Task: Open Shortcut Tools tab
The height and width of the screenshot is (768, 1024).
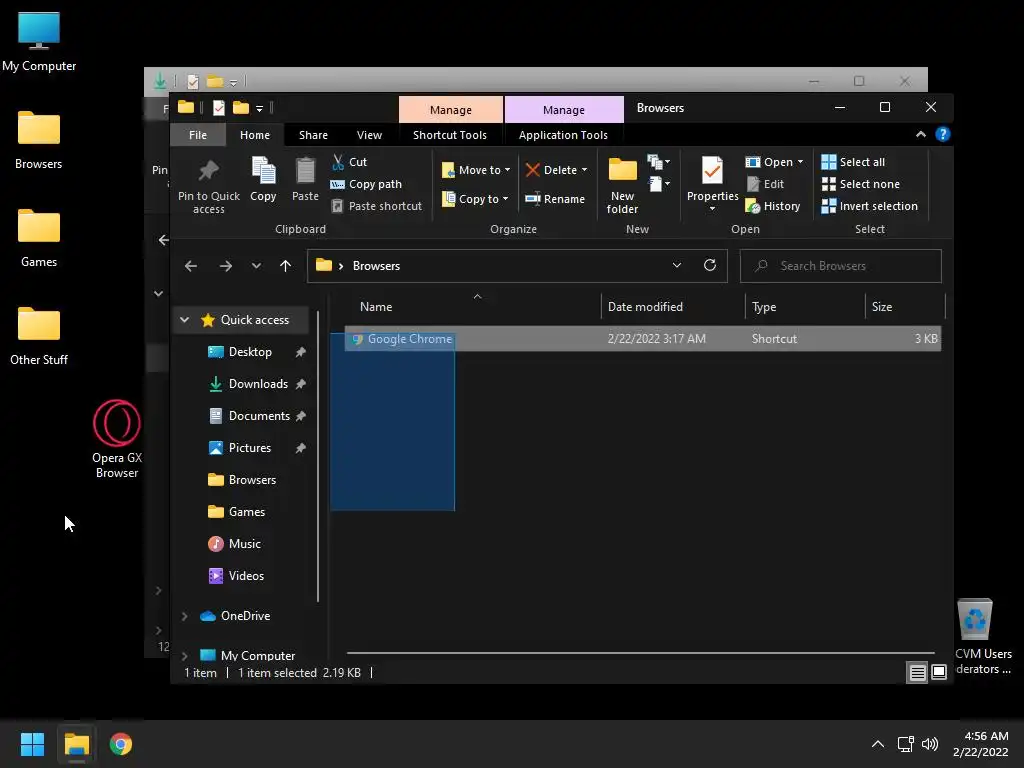Action: pos(450,135)
